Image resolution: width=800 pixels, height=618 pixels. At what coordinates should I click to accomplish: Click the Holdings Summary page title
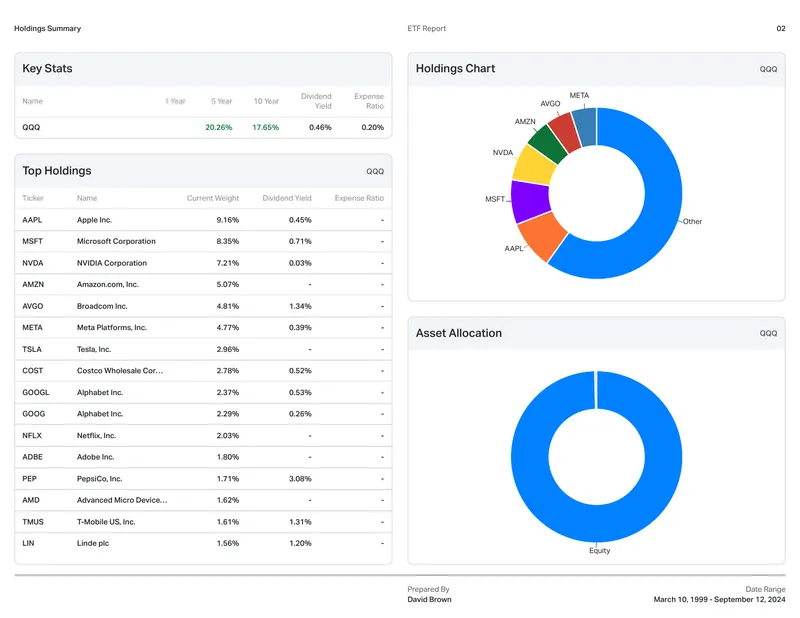coord(47,29)
